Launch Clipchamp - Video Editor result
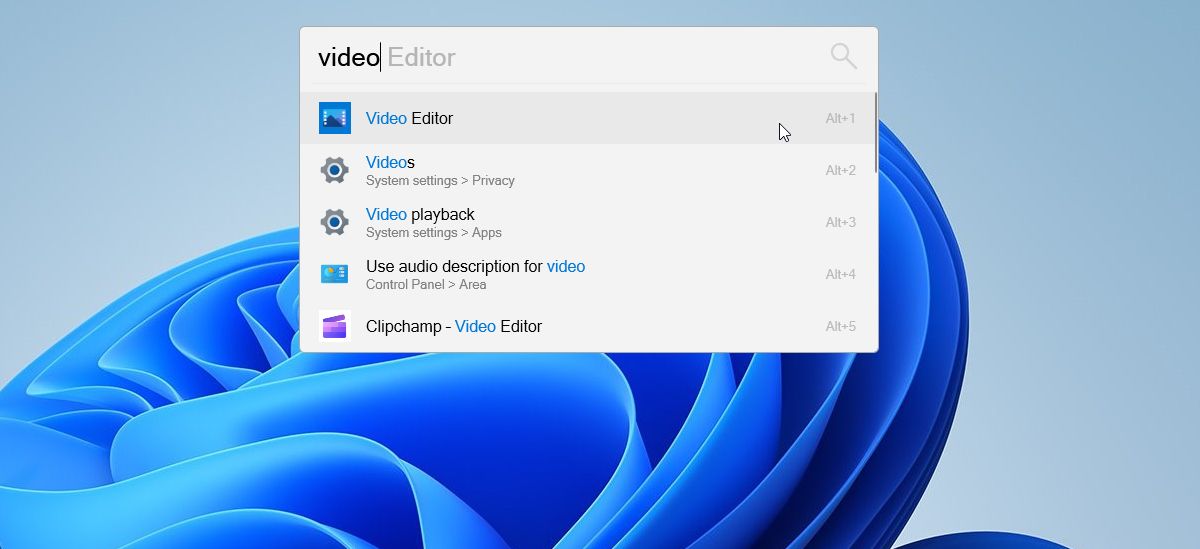Viewport: 1200px width, 549px height. 588,326
